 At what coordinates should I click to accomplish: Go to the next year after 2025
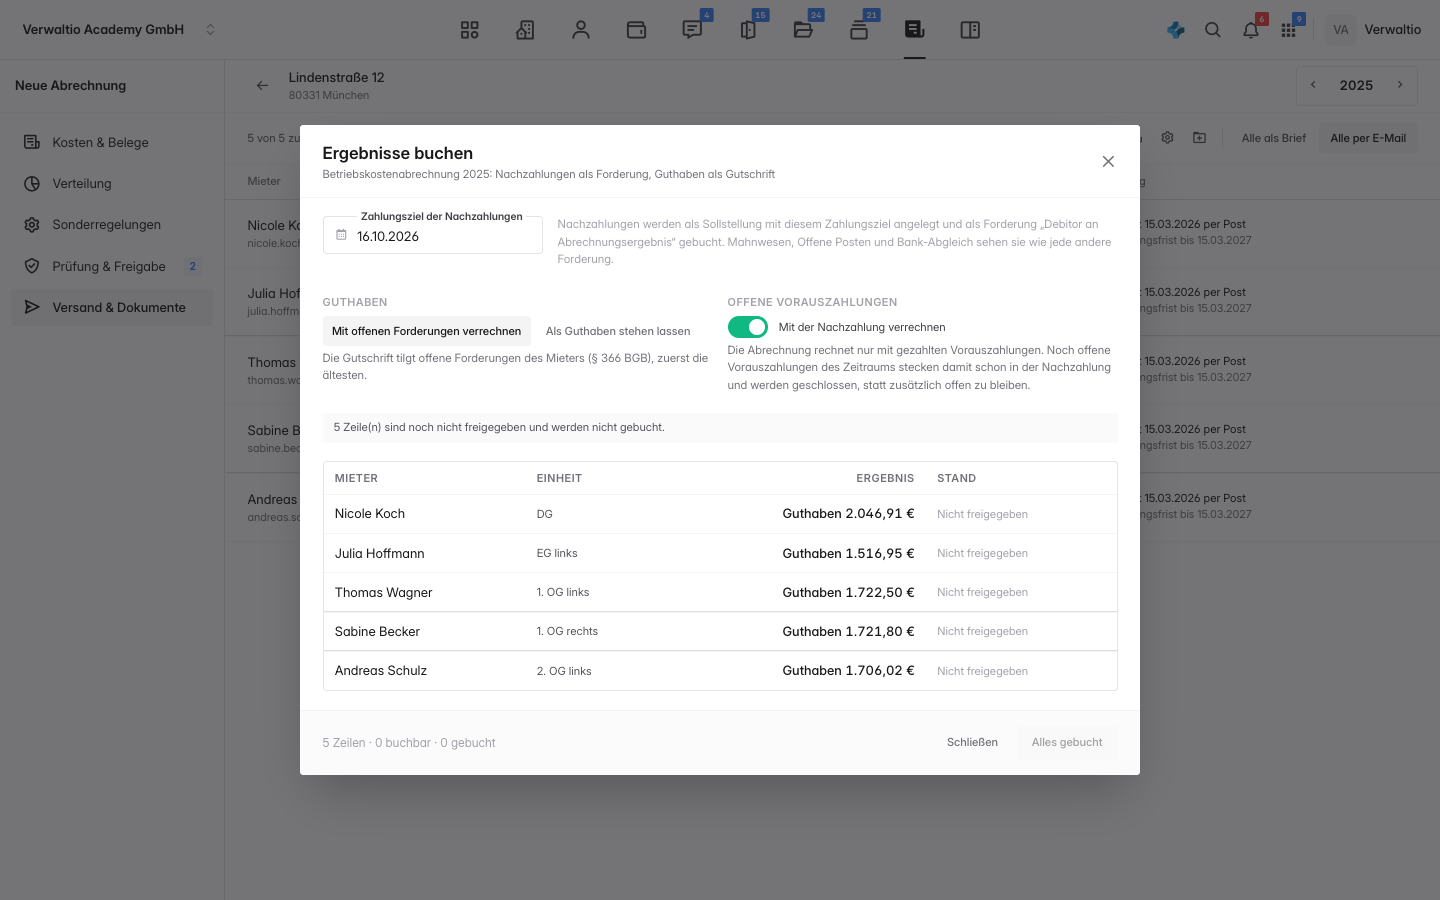point(1400,85)
